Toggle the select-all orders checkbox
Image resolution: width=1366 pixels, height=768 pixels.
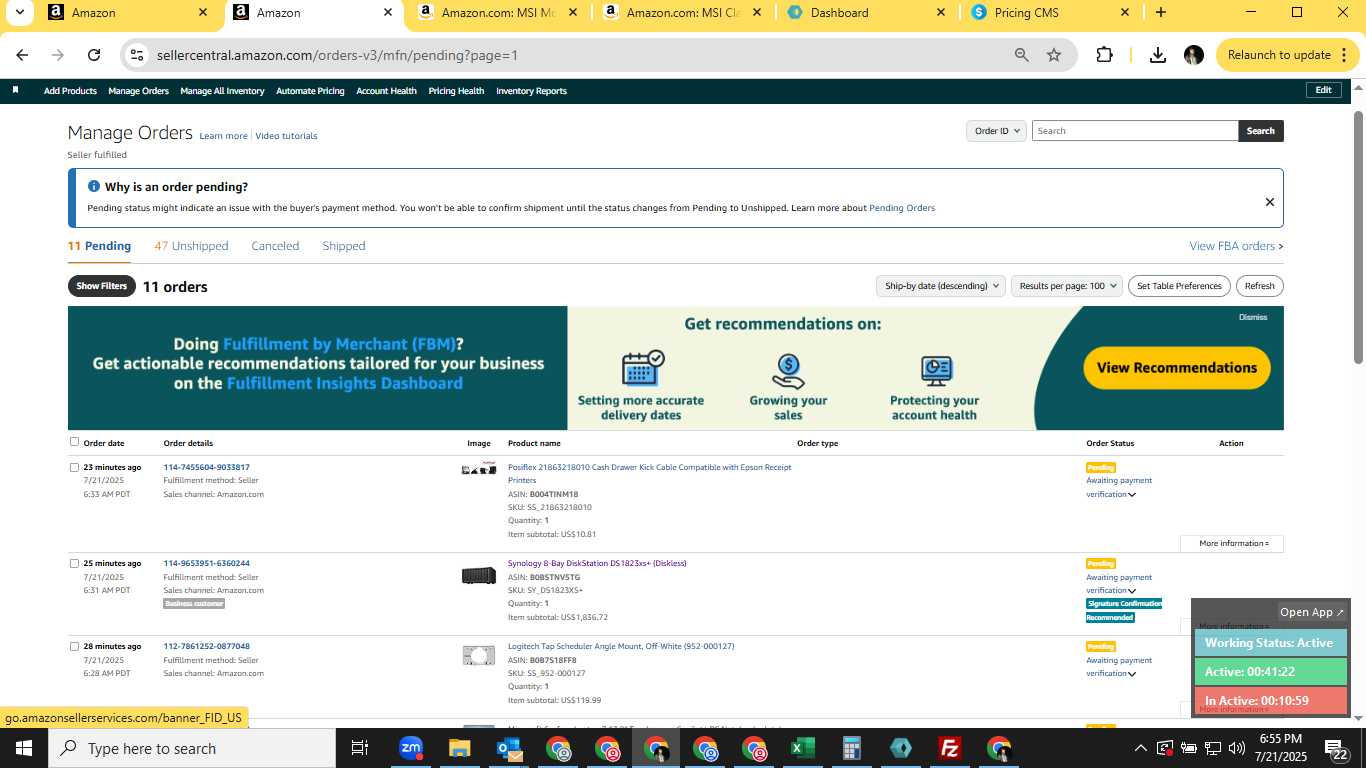click(x=74, y=441)
